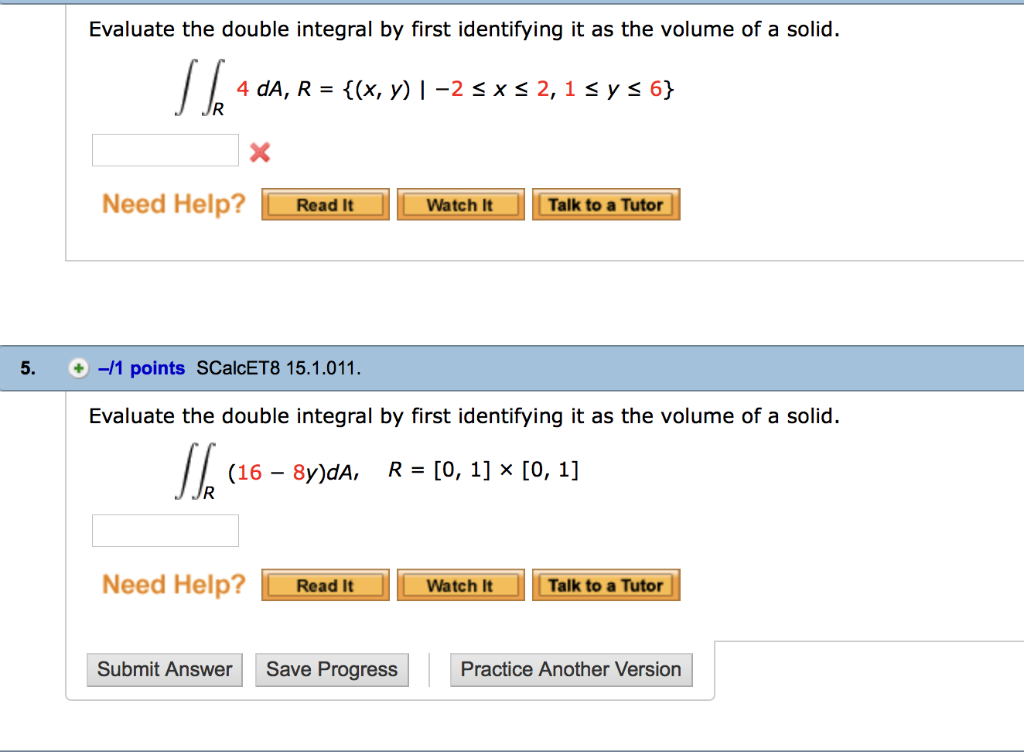Click the Need Help? label under question 5
The image size is (1024, 752).
click(172, 585)
